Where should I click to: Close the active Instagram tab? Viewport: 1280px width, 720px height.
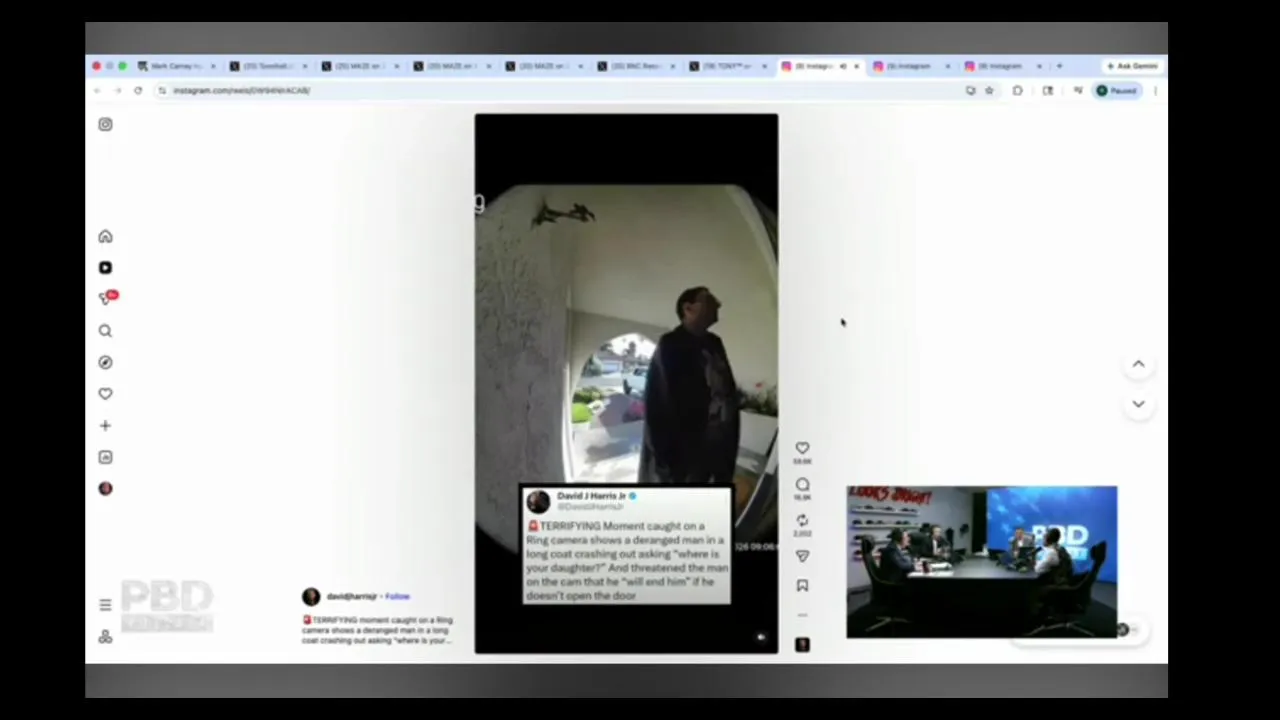pos(856,66)
